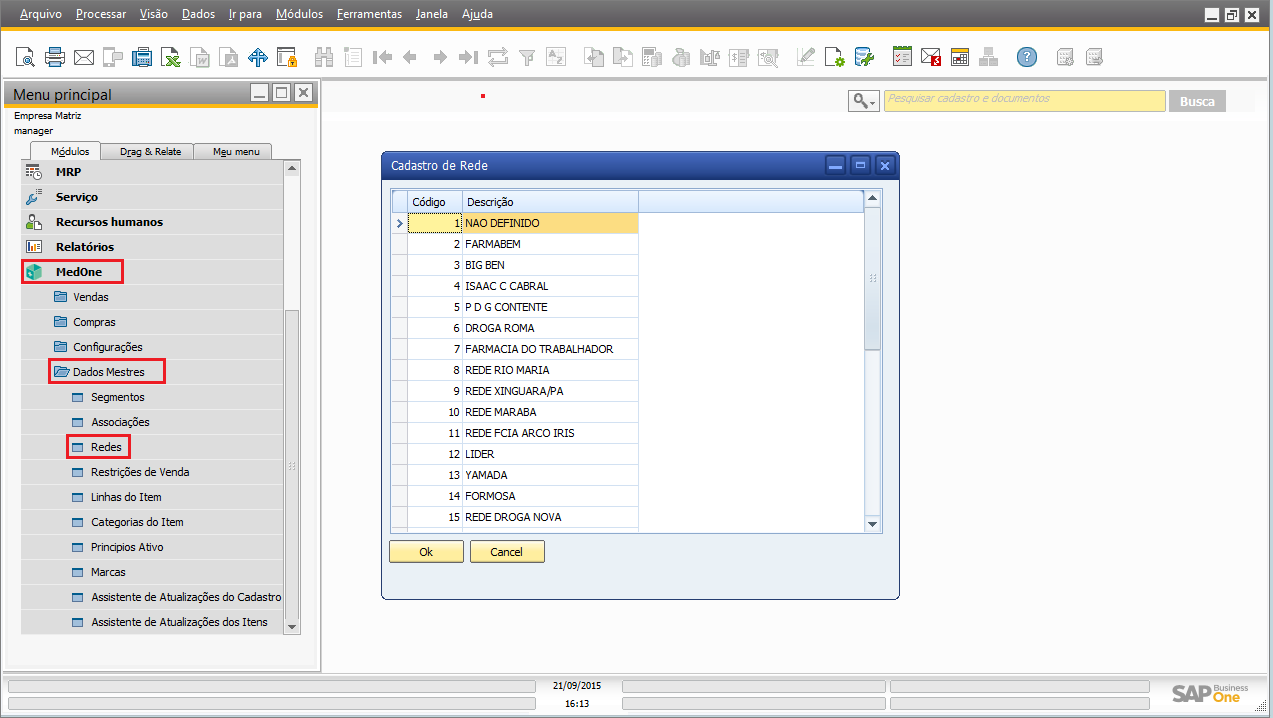Click the main menu scrollbar down arrow
Screen dimensions: 1273x718
(292, 625)
